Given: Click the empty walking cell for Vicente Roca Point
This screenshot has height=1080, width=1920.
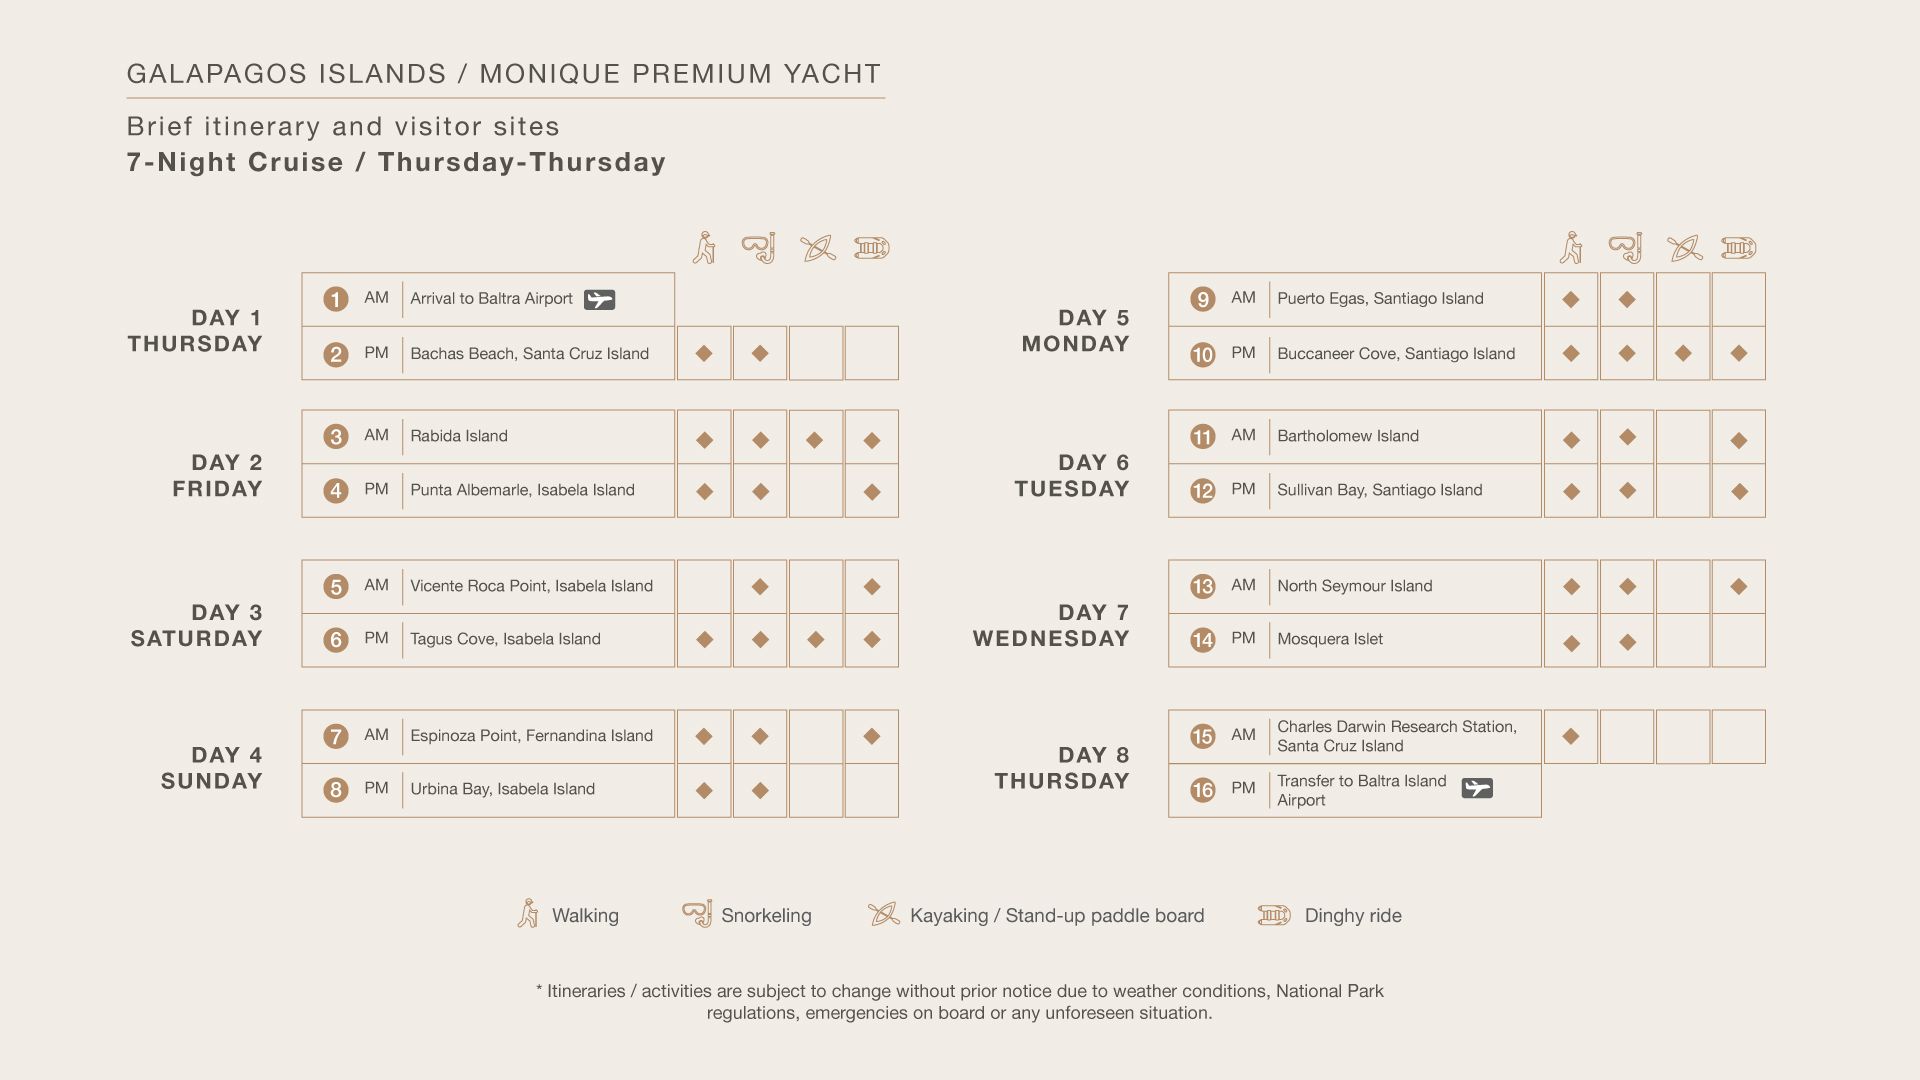Looking at the screenshot, I should 704,586.
